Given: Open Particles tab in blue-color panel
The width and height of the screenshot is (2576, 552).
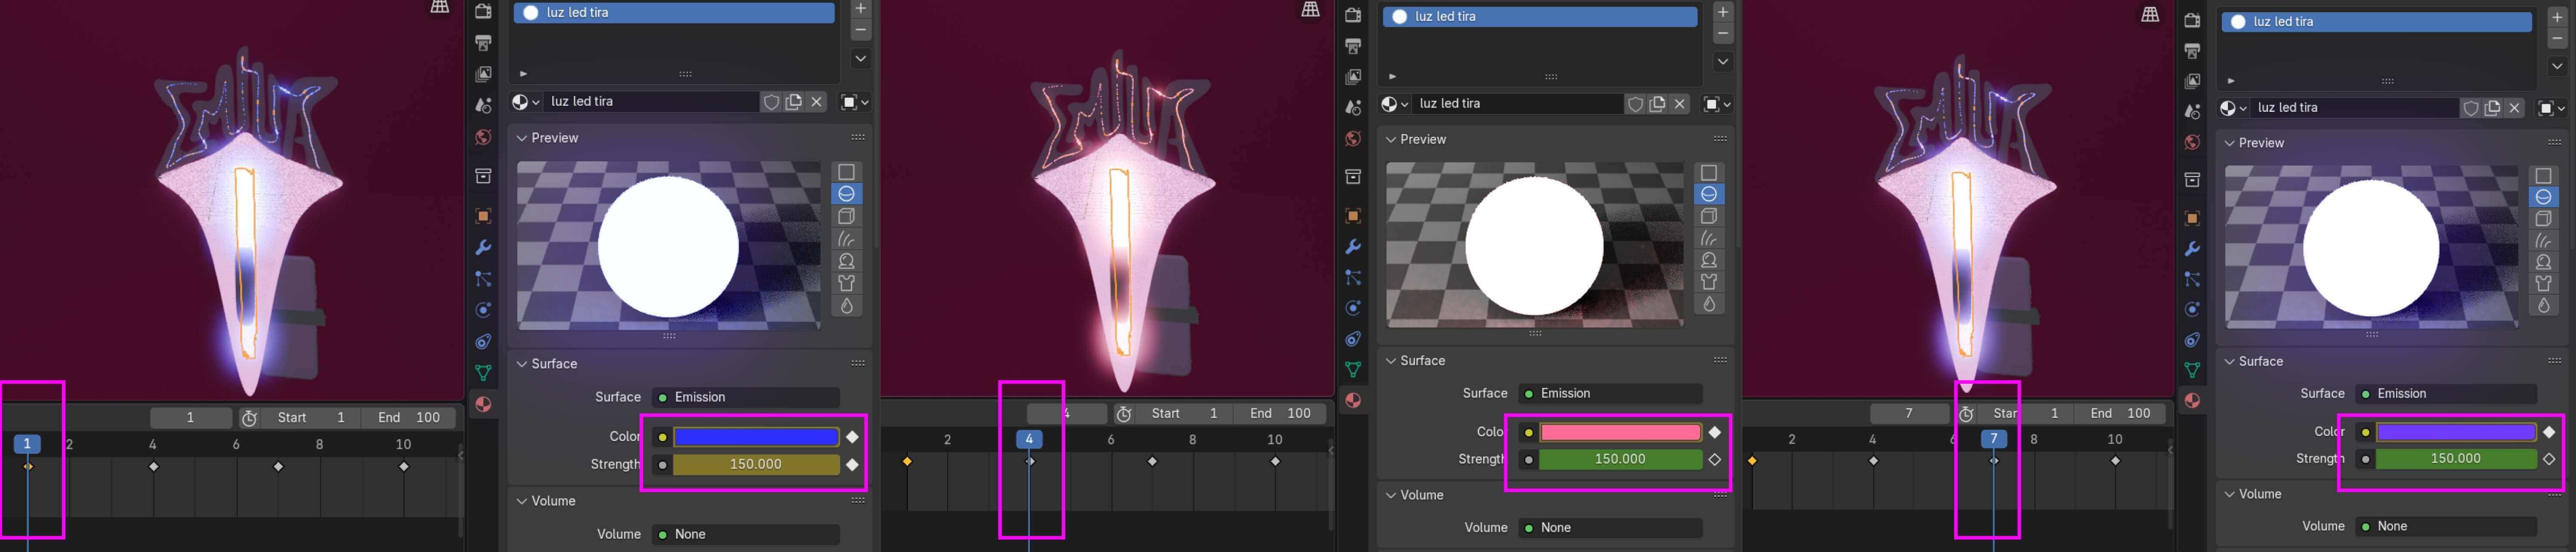Looking at the screenshot, I should 483,279.
